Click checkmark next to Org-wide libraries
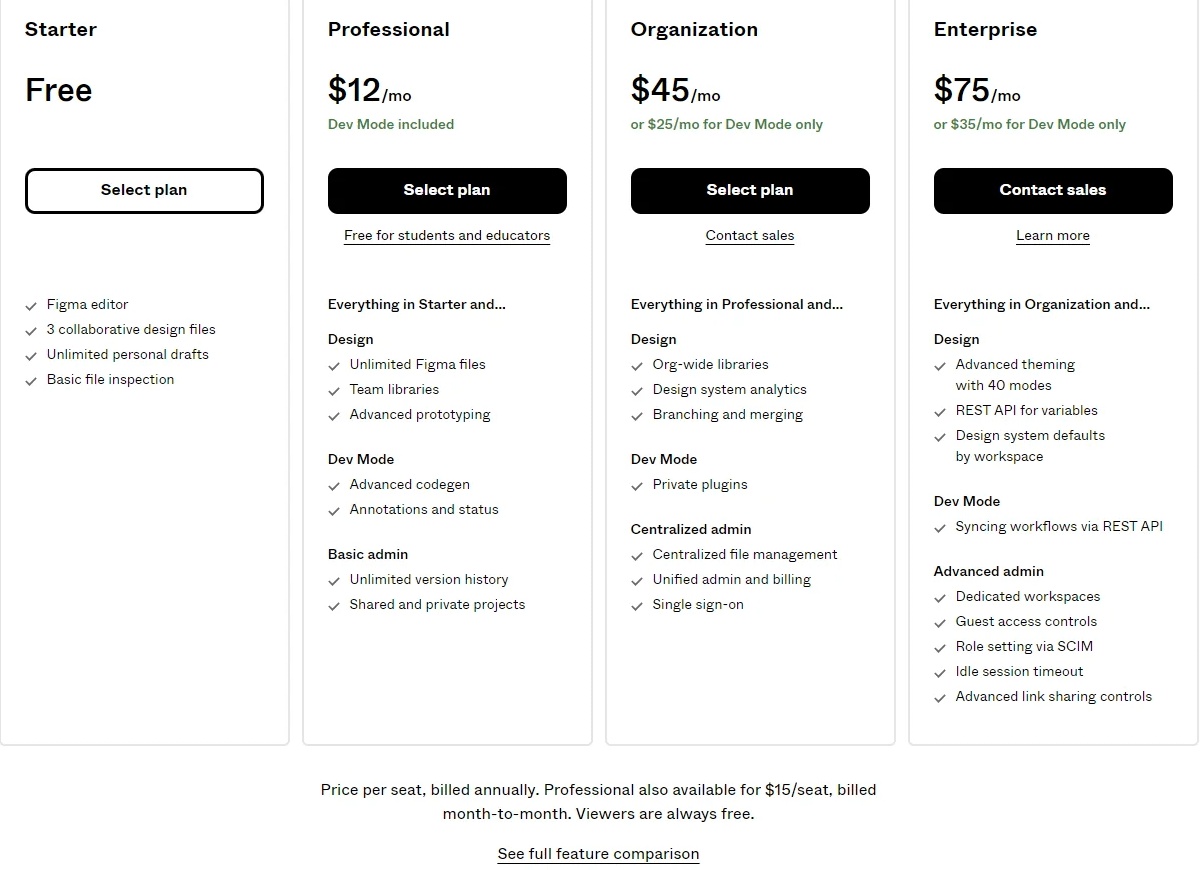This screenshot has width=1200, height=870. (638, 365)
